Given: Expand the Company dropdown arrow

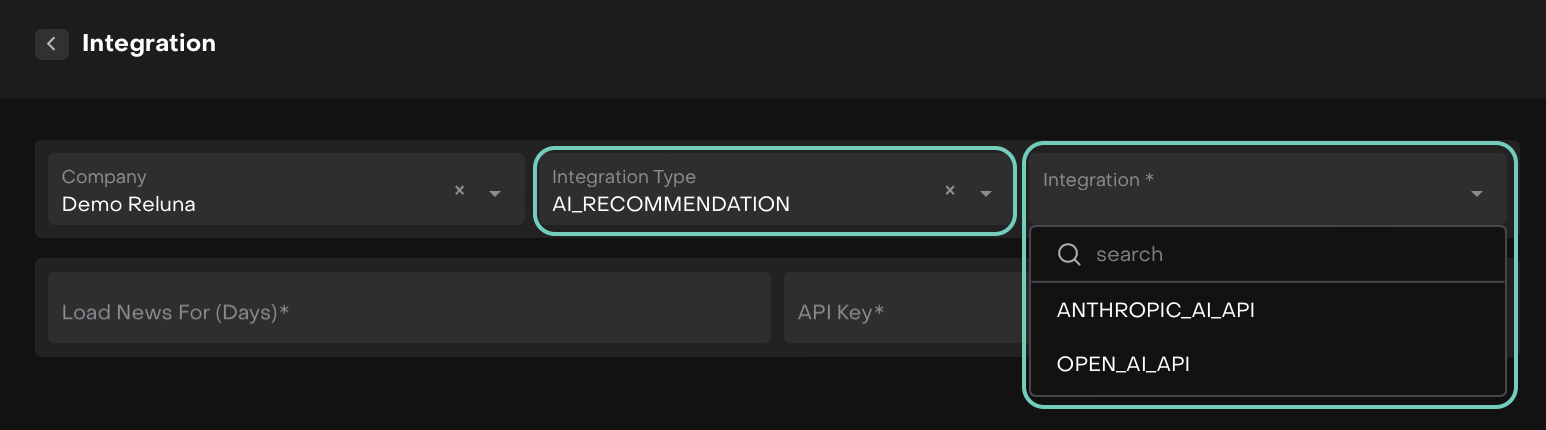Looking at the screenshot, I should tap(494, 193).
